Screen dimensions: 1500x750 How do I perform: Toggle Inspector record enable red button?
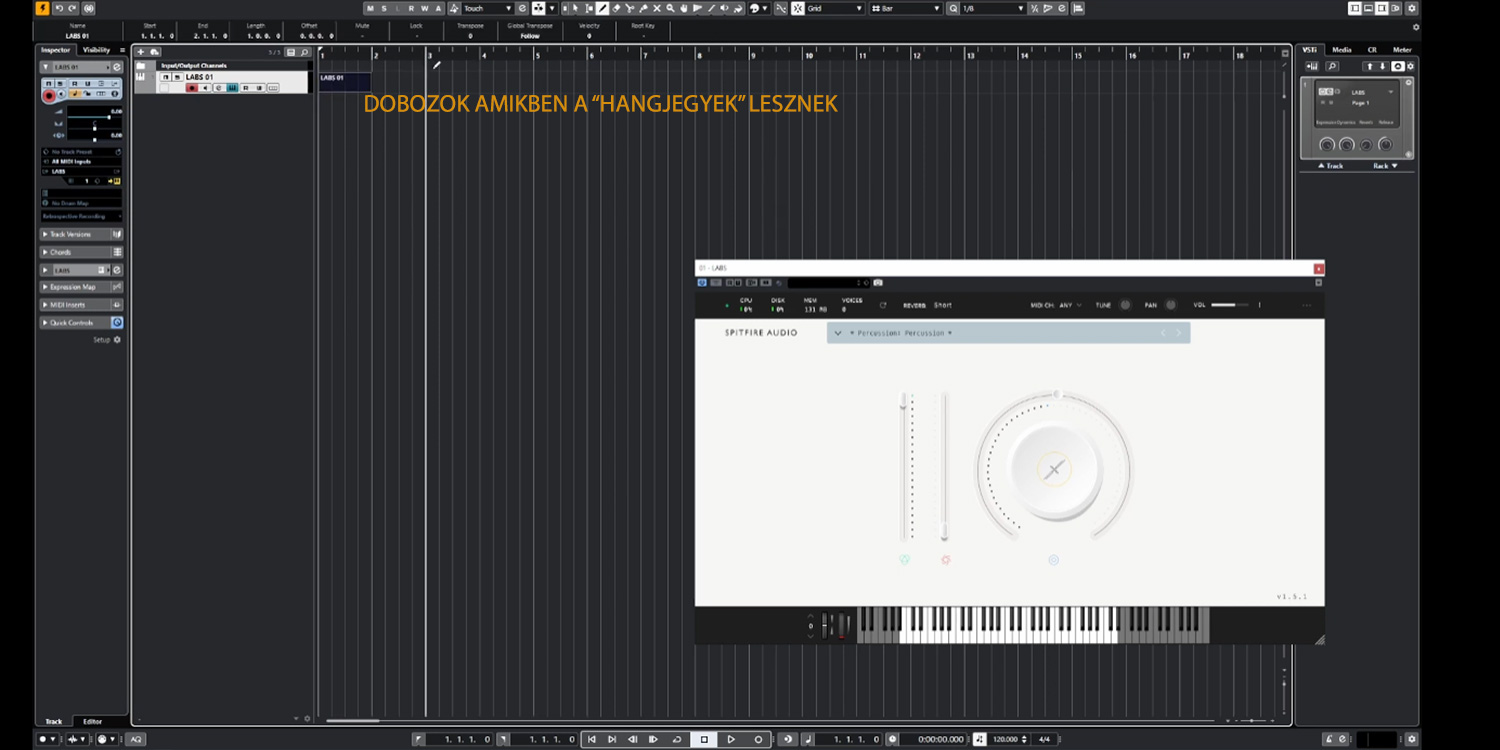pos(48,95)
